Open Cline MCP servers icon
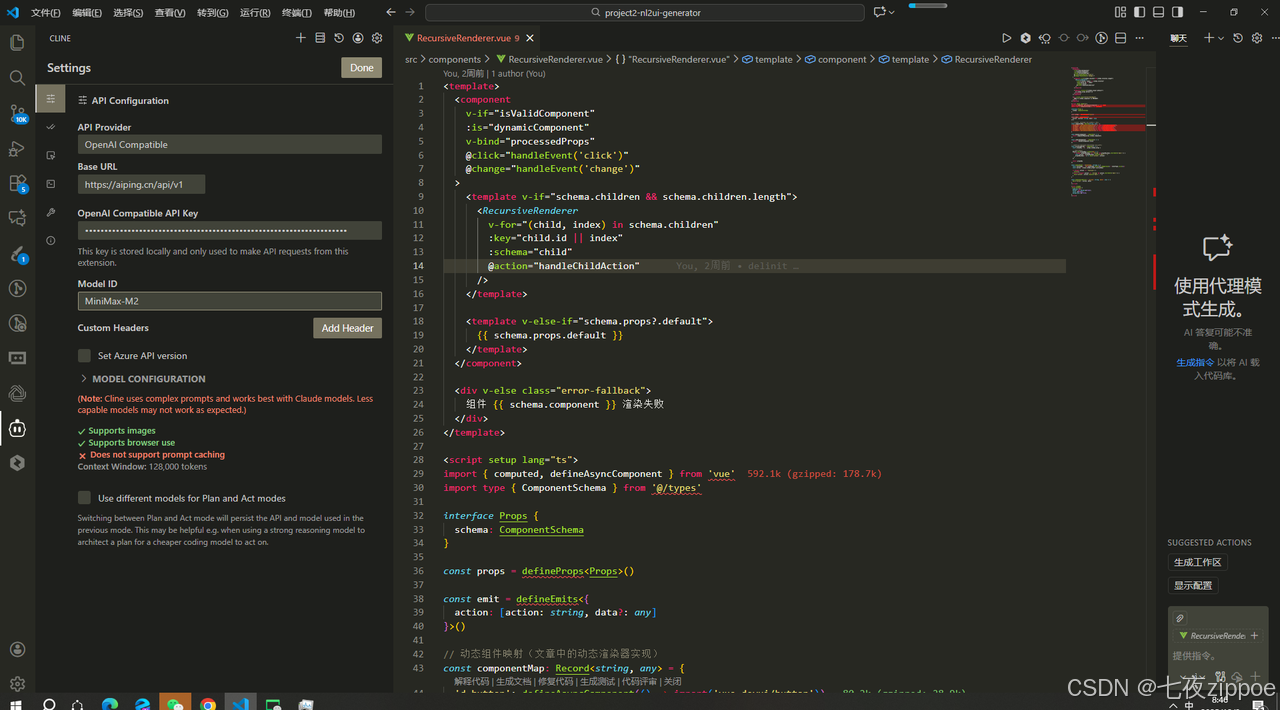Screen dimensions: 1280x710 point(320,38)
